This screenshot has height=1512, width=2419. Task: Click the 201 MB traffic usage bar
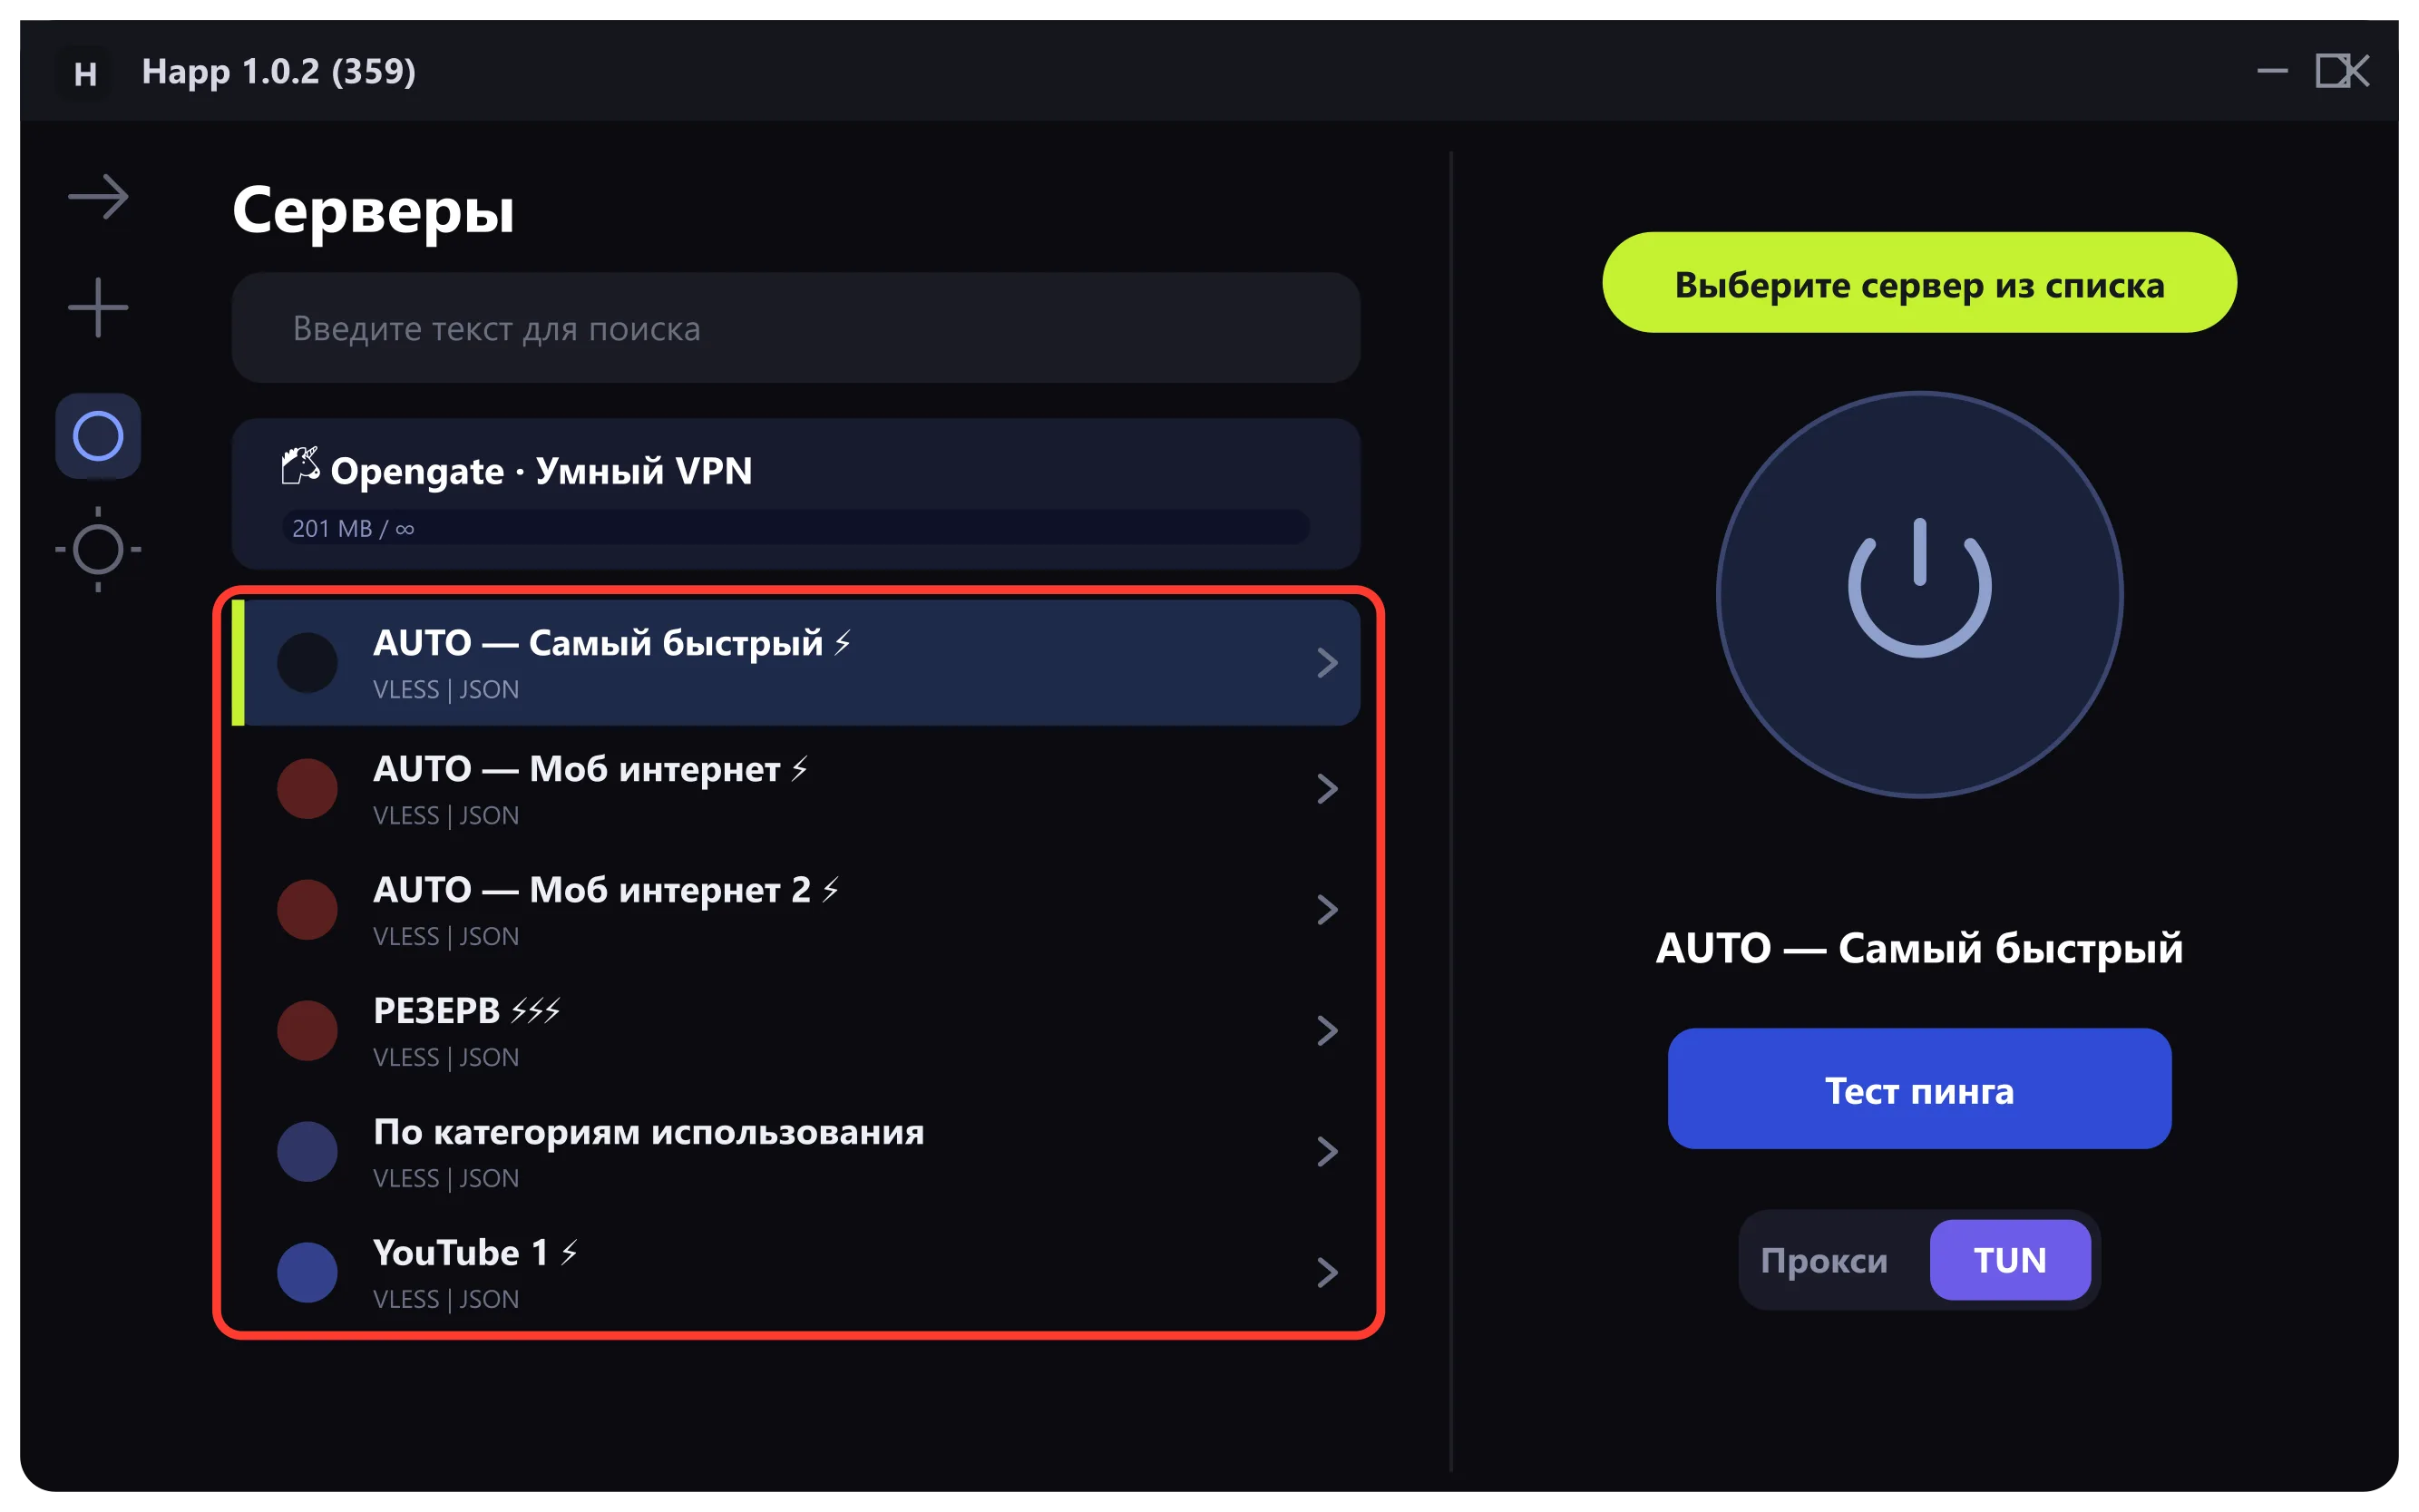[x=796, y=528]
